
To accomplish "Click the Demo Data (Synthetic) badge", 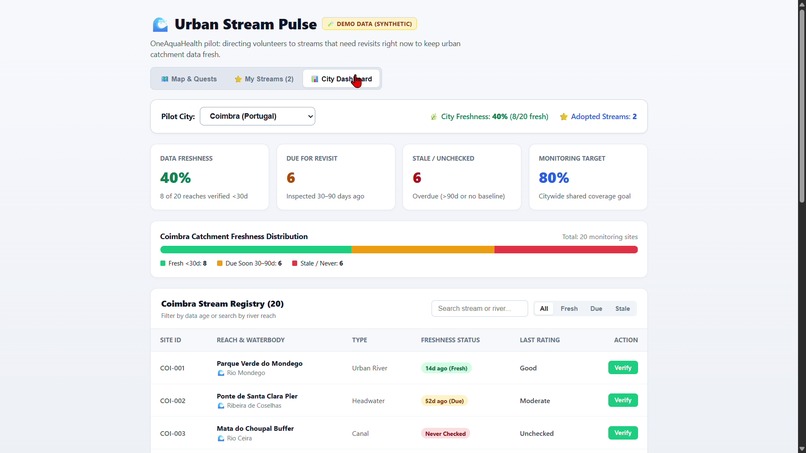I will coord(370,24).
